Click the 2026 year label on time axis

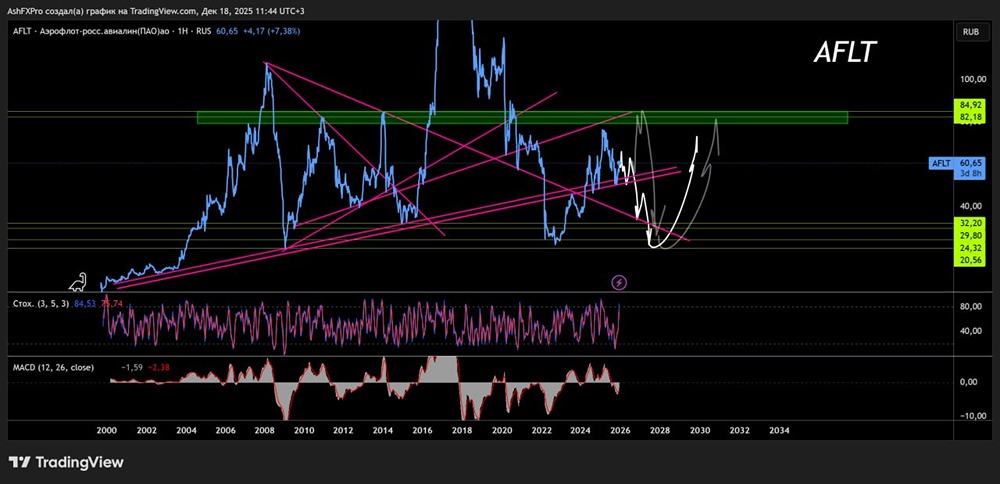[621, 430]
